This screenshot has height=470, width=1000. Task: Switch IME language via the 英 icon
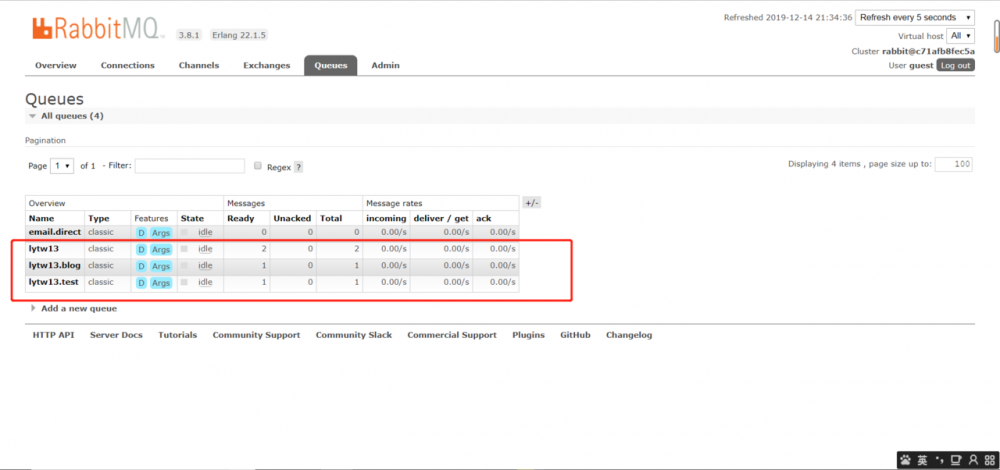pos(923,460)
